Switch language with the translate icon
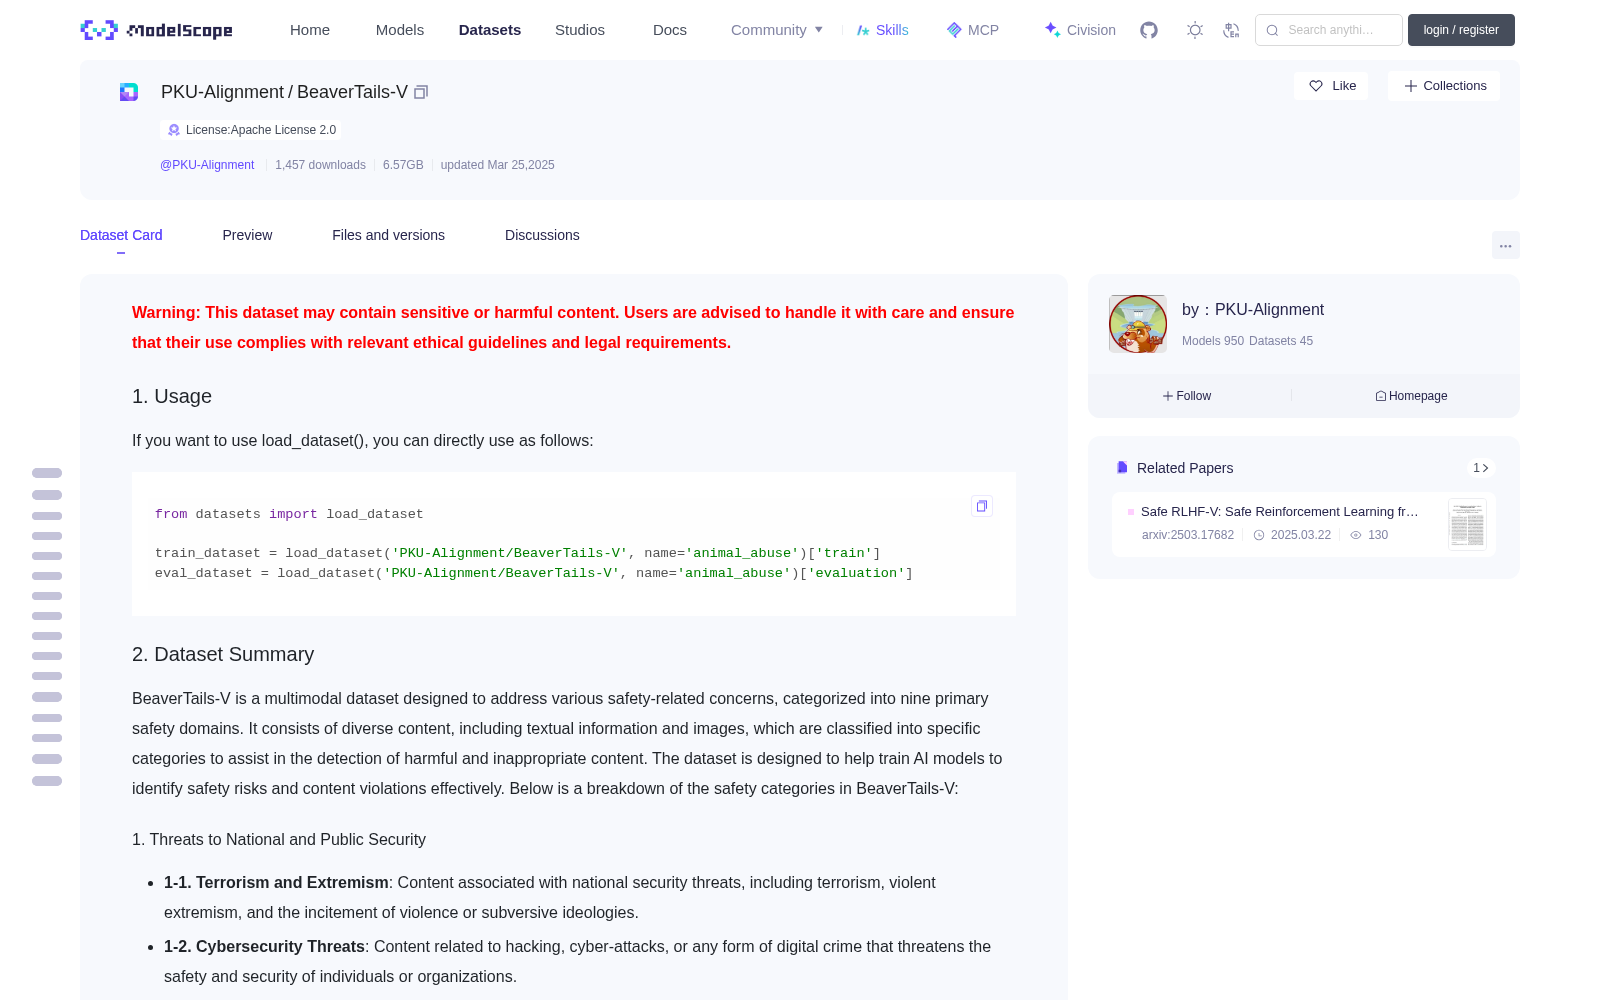This screenshot has height=1000, width=1600. tap(1232, 30)
